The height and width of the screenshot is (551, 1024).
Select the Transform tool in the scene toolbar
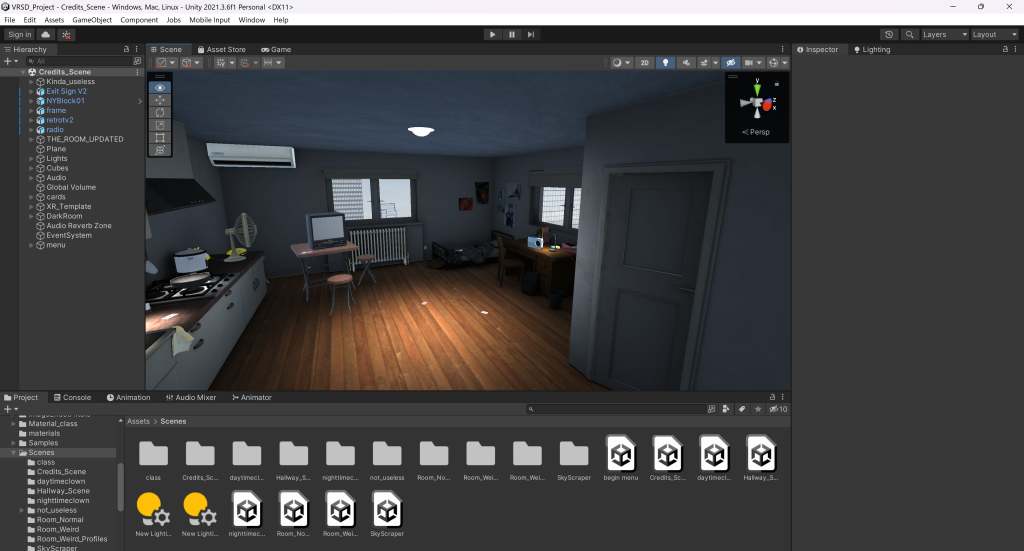coord(160,150)
